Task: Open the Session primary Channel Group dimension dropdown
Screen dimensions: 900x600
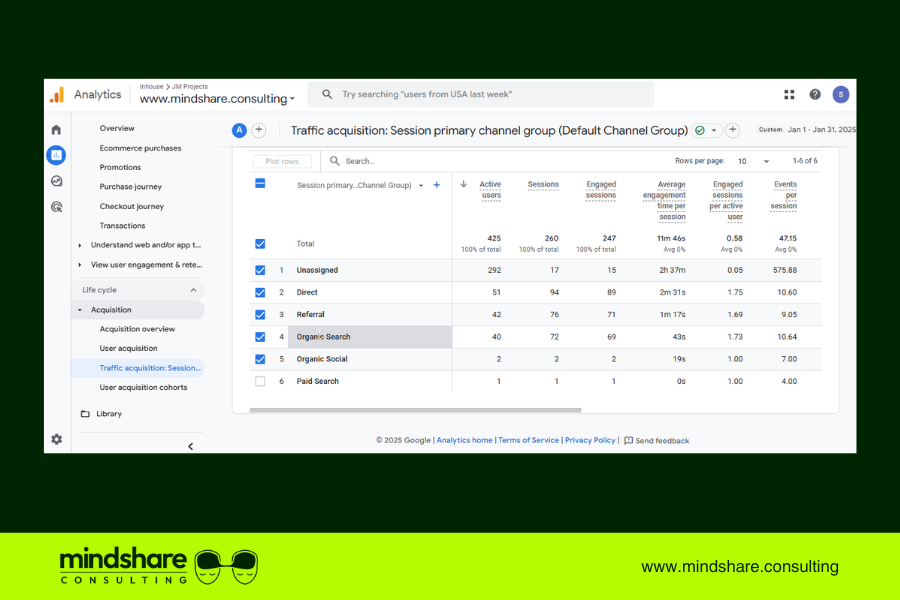Action: 360,185
